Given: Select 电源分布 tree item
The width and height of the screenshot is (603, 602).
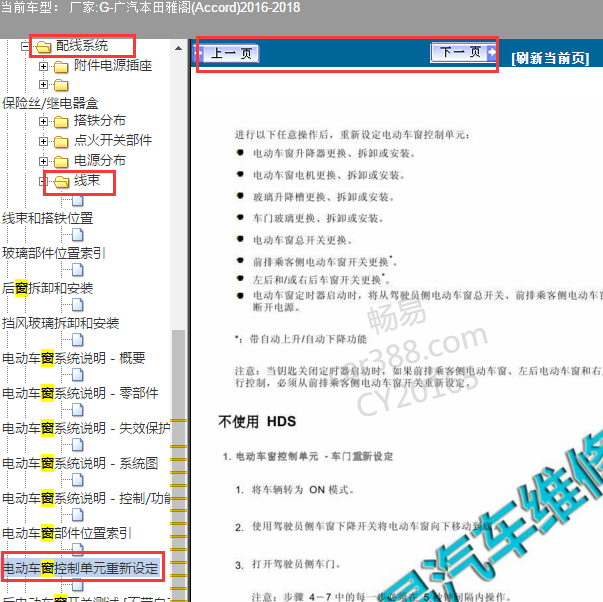Looking at the screenshot, I should [100, 160].
